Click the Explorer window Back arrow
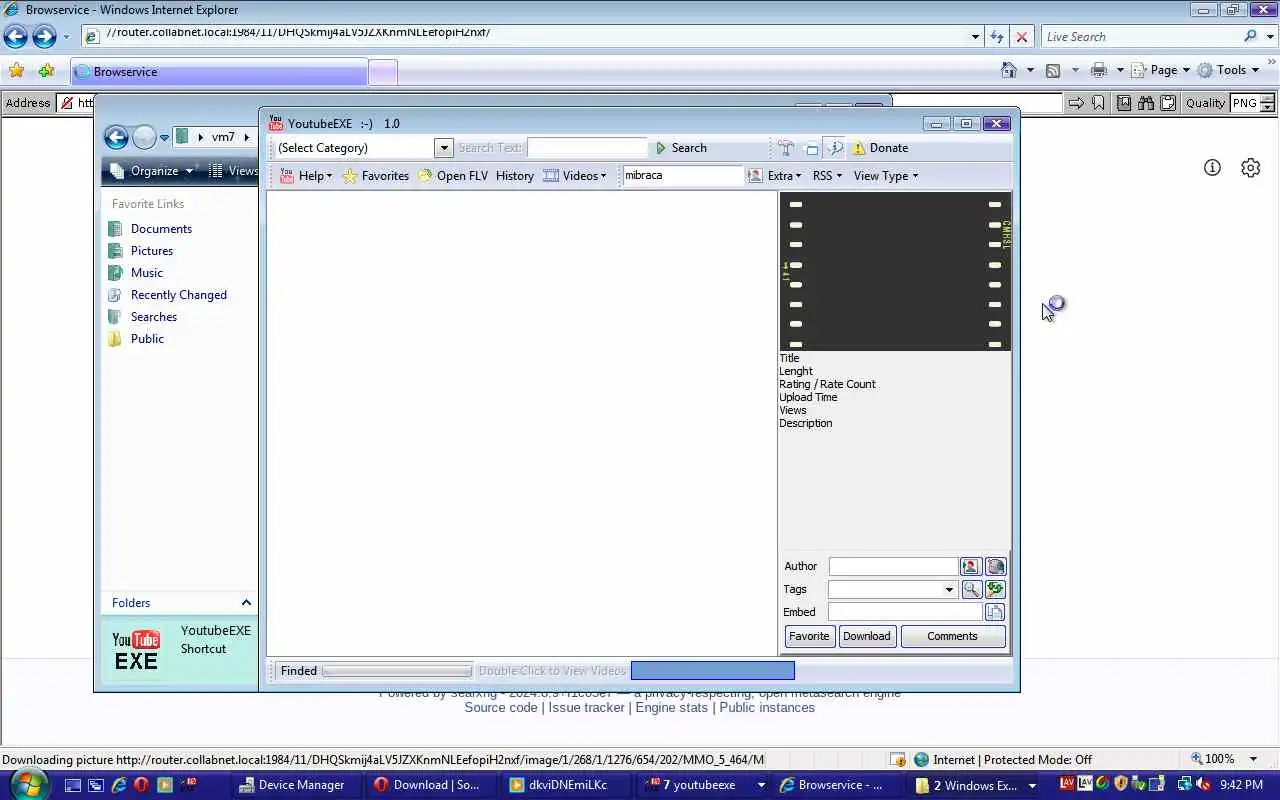 [116, 137]
